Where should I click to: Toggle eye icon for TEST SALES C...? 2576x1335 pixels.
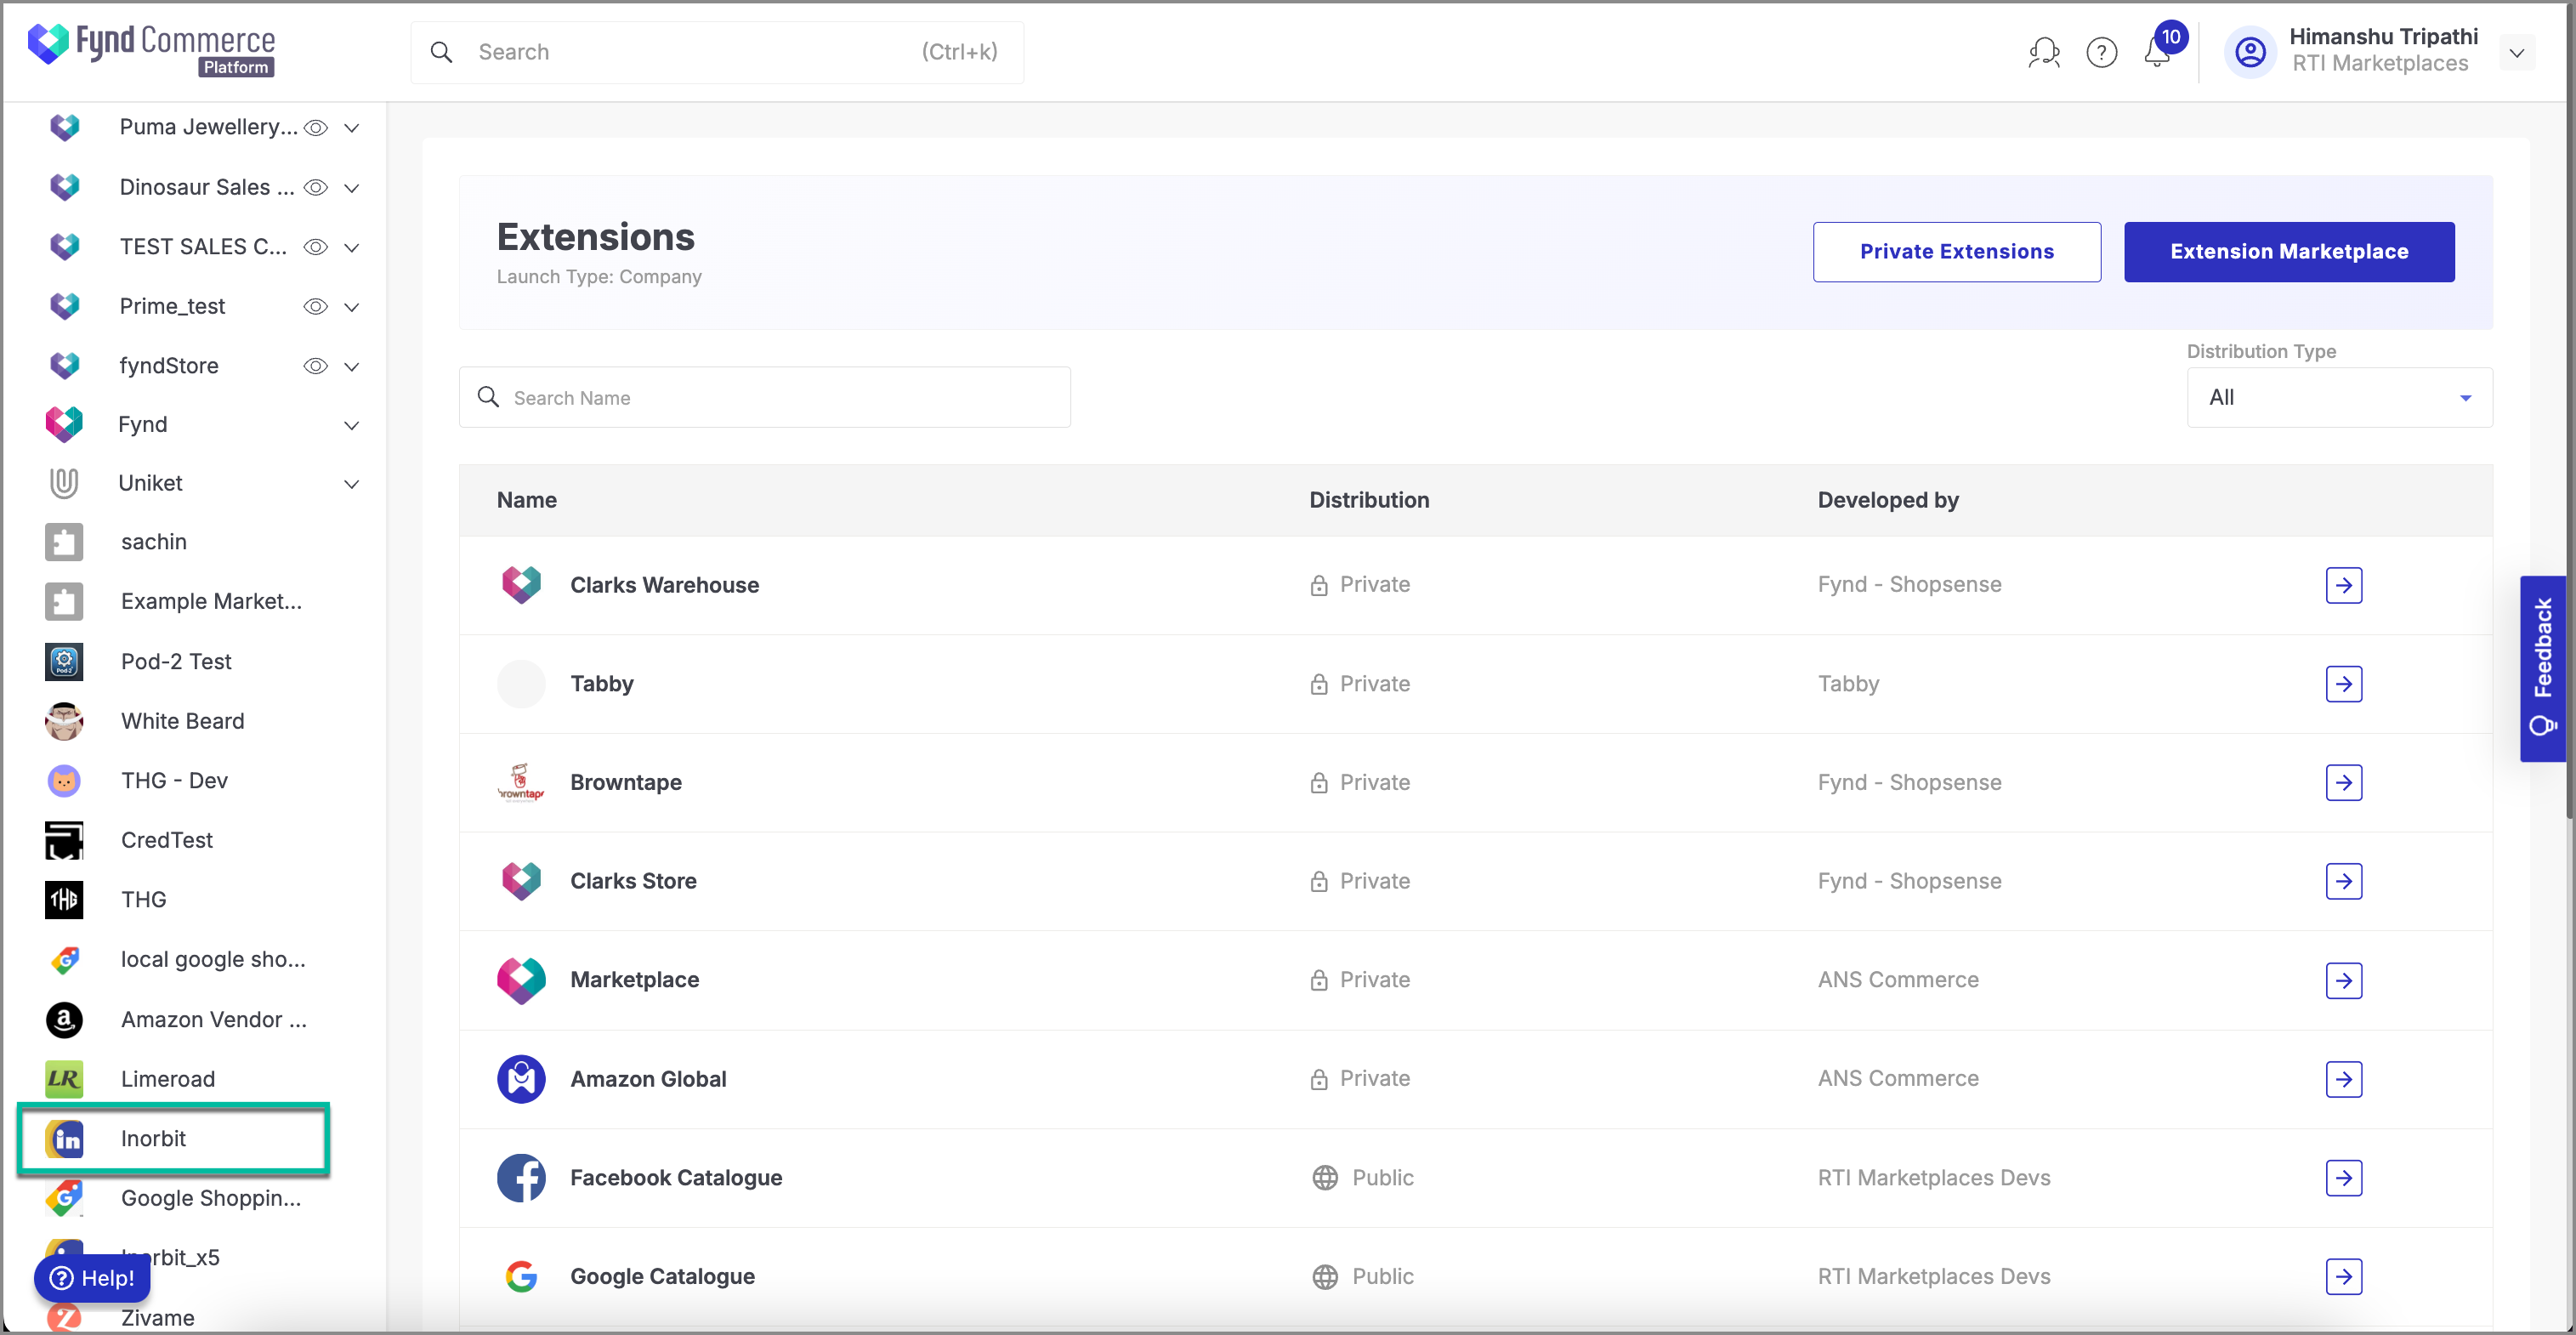pyautogui.click(x=316, y=247)
